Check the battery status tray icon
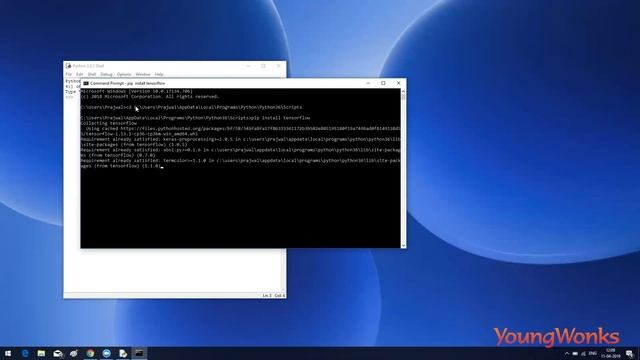The image size is (640, 360). tap(575, 353)
